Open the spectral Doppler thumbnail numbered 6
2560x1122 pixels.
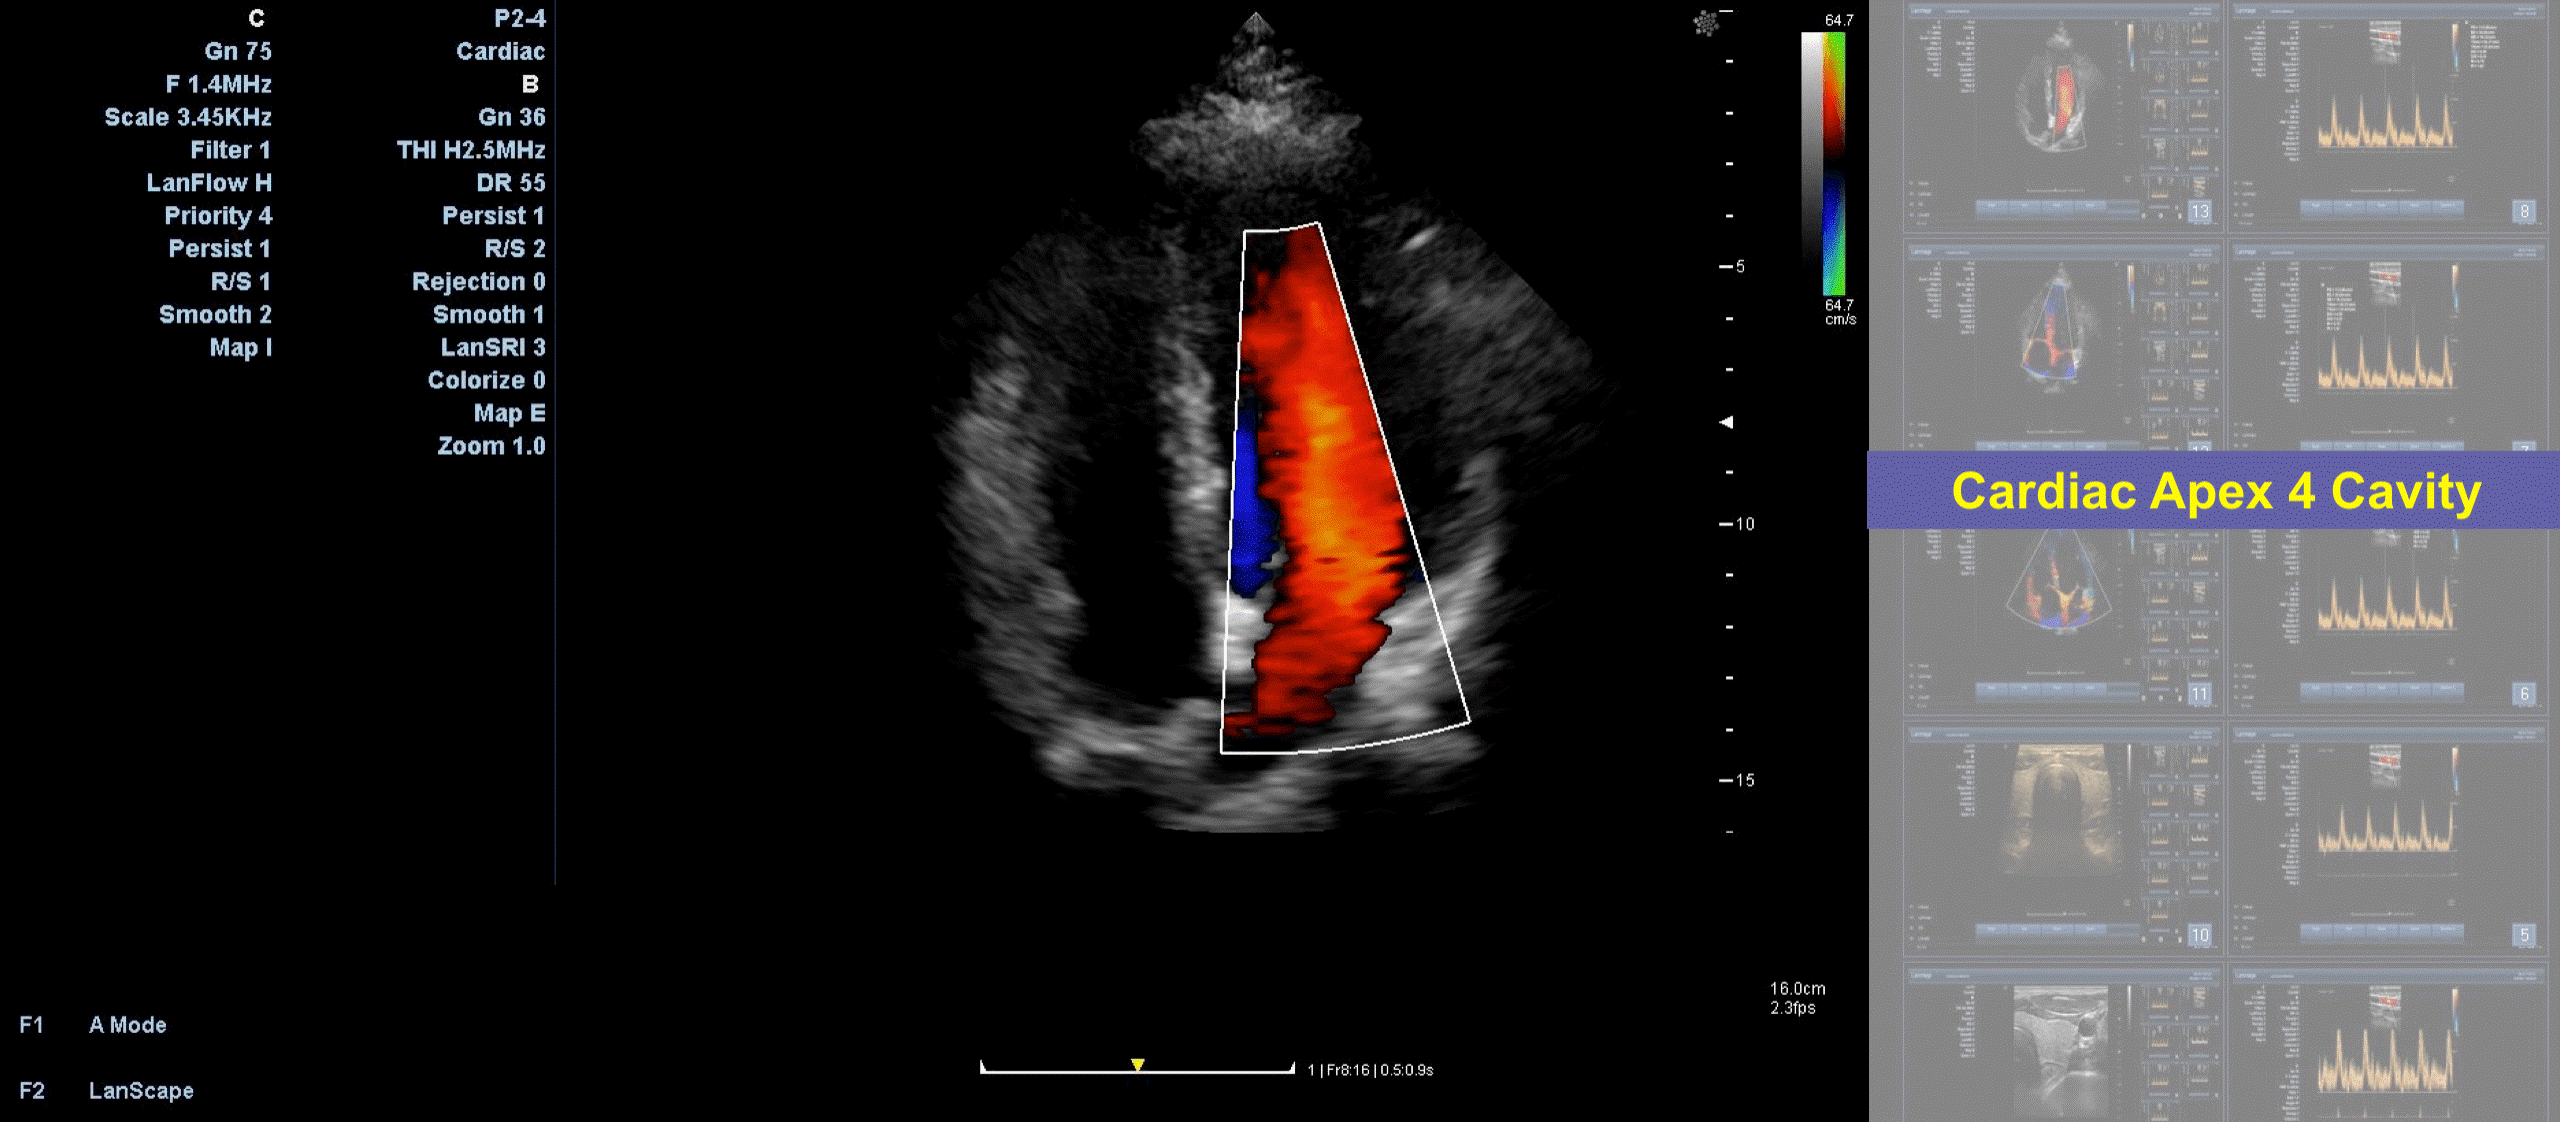[x=2388, y=620]
